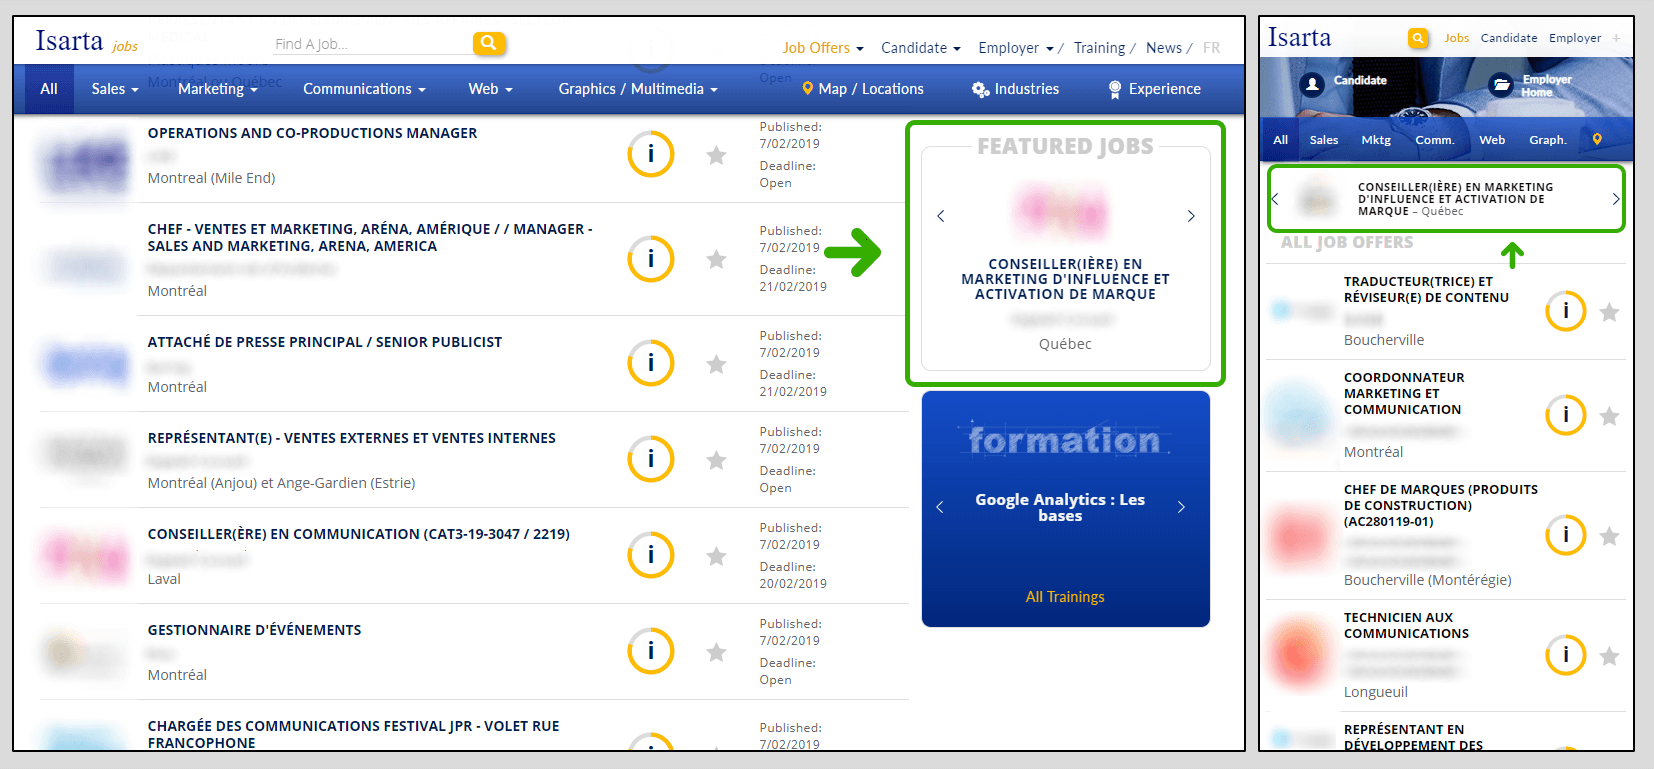Viewport: 1654px width, 769px height.
Task: Expand the Job Offers menu
Action: (x=822, y=48)
